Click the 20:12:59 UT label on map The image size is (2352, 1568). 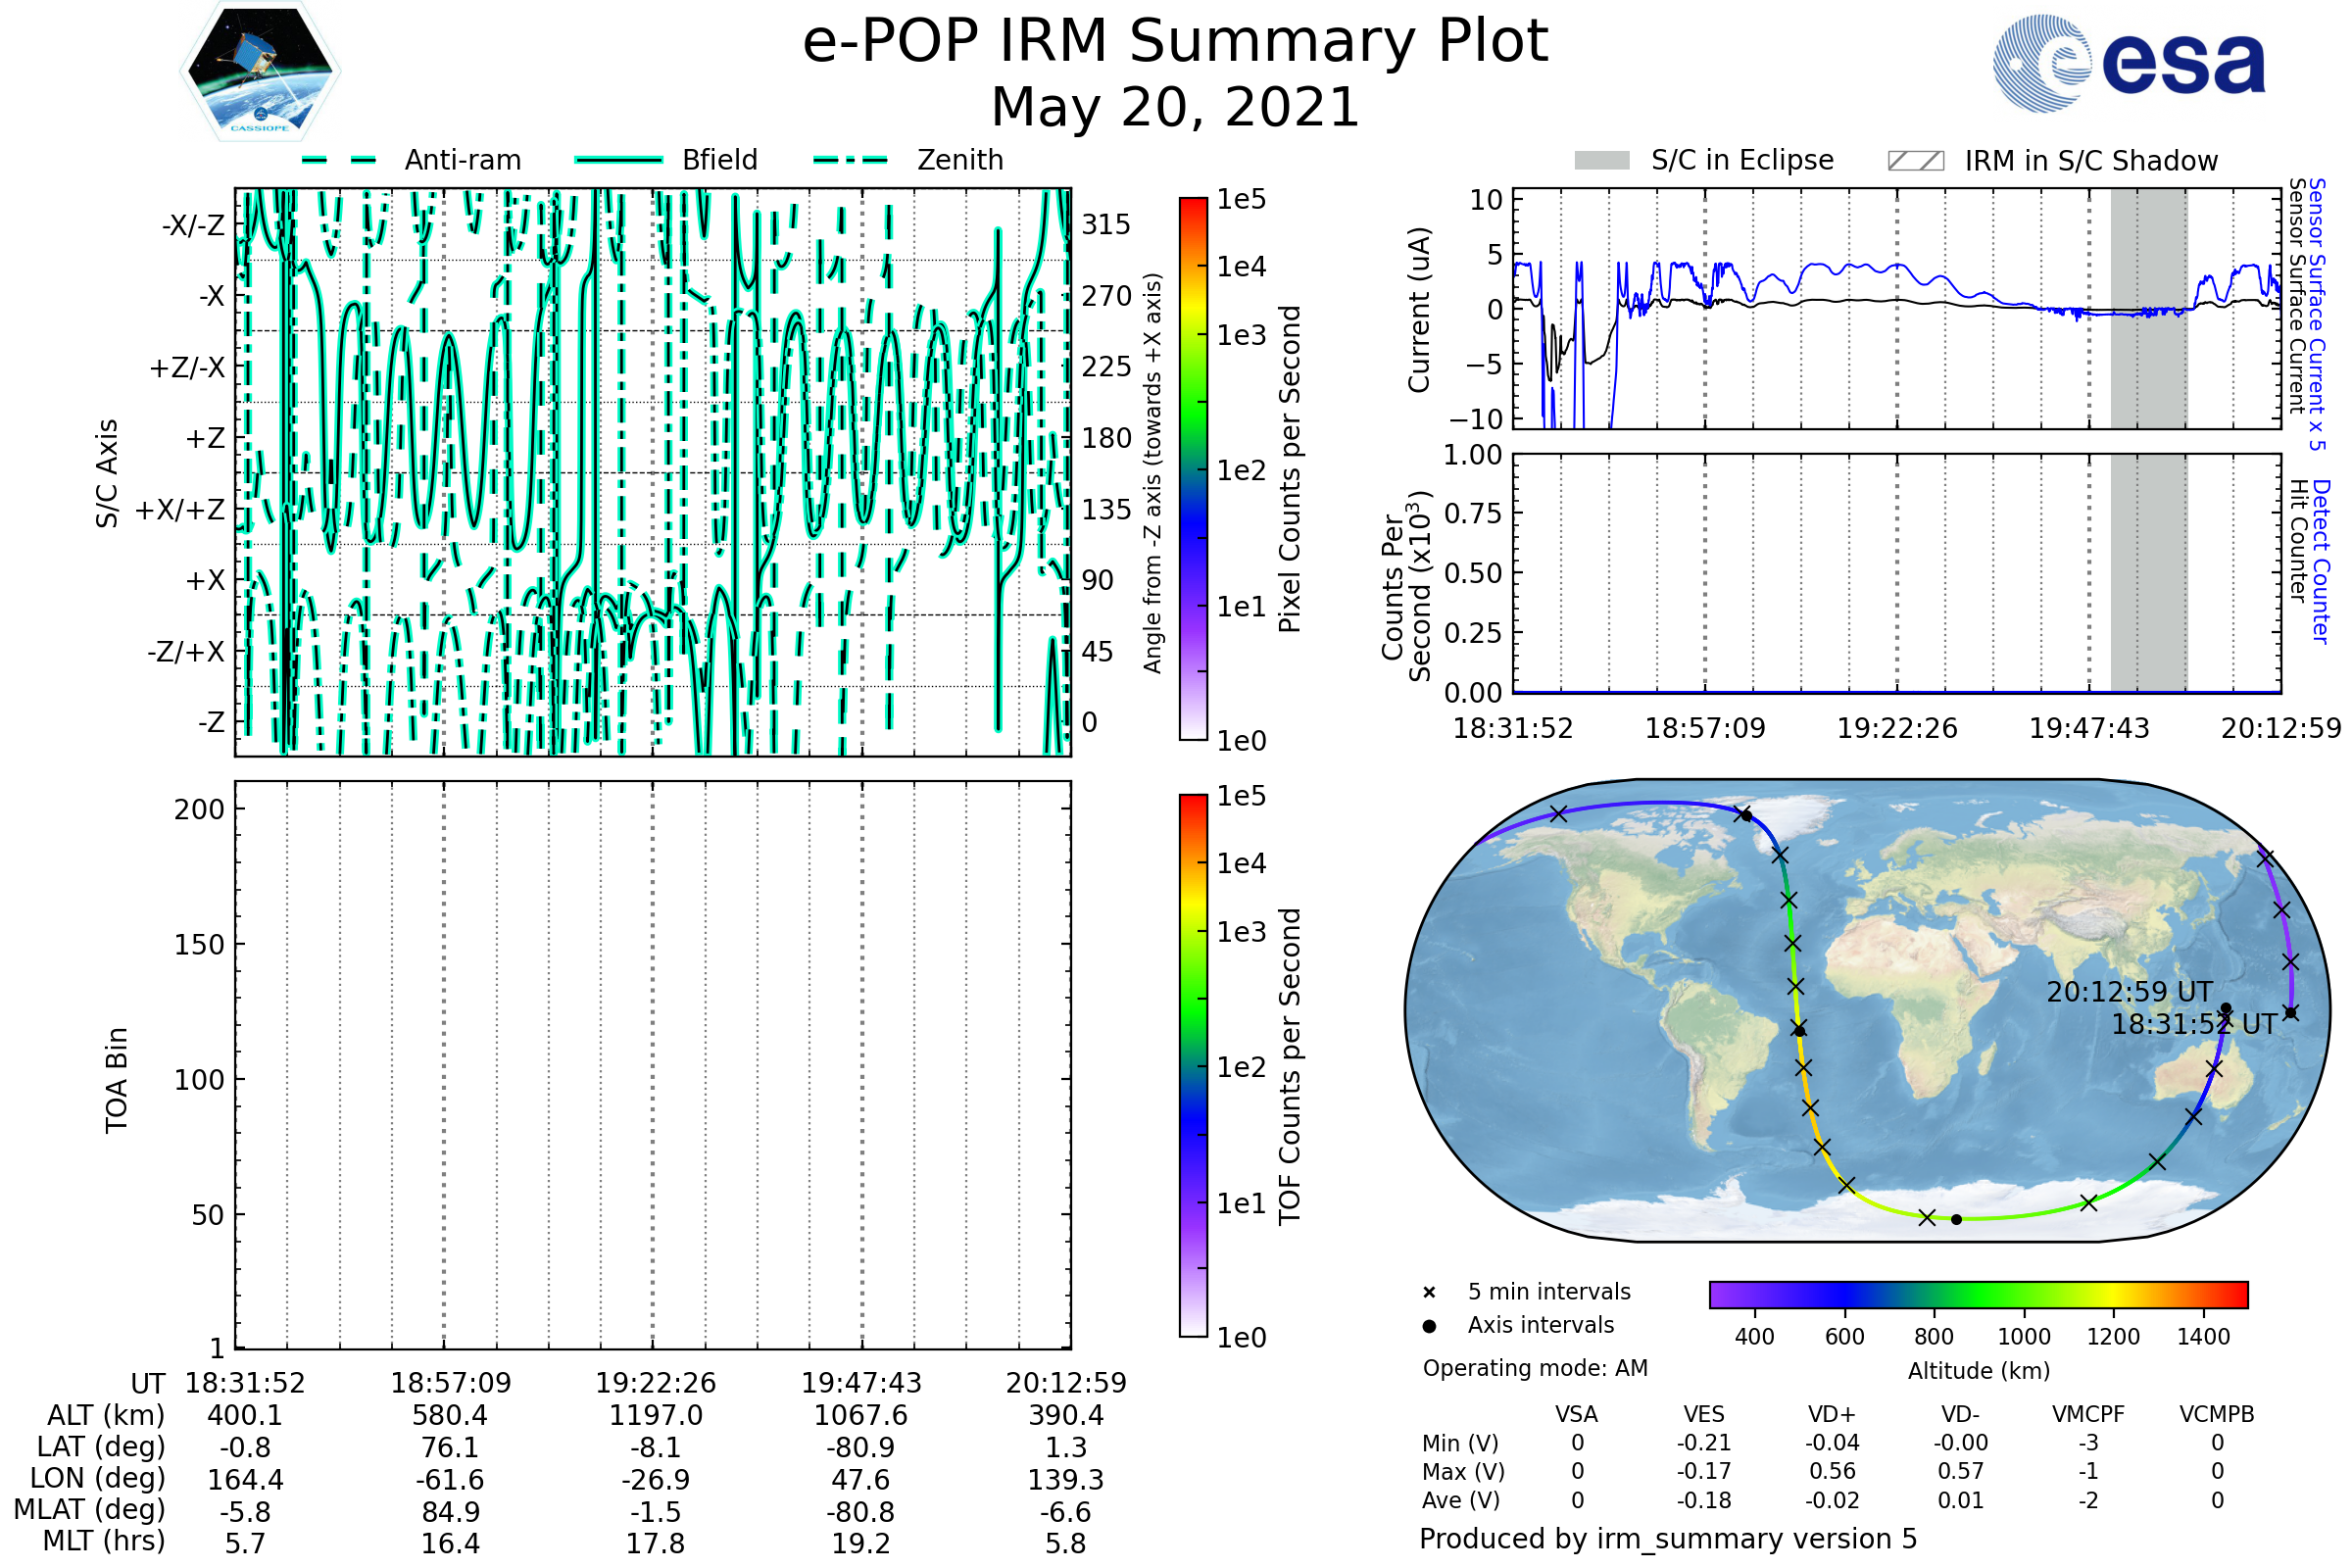pyautogui.click(x=2128, y=992)
